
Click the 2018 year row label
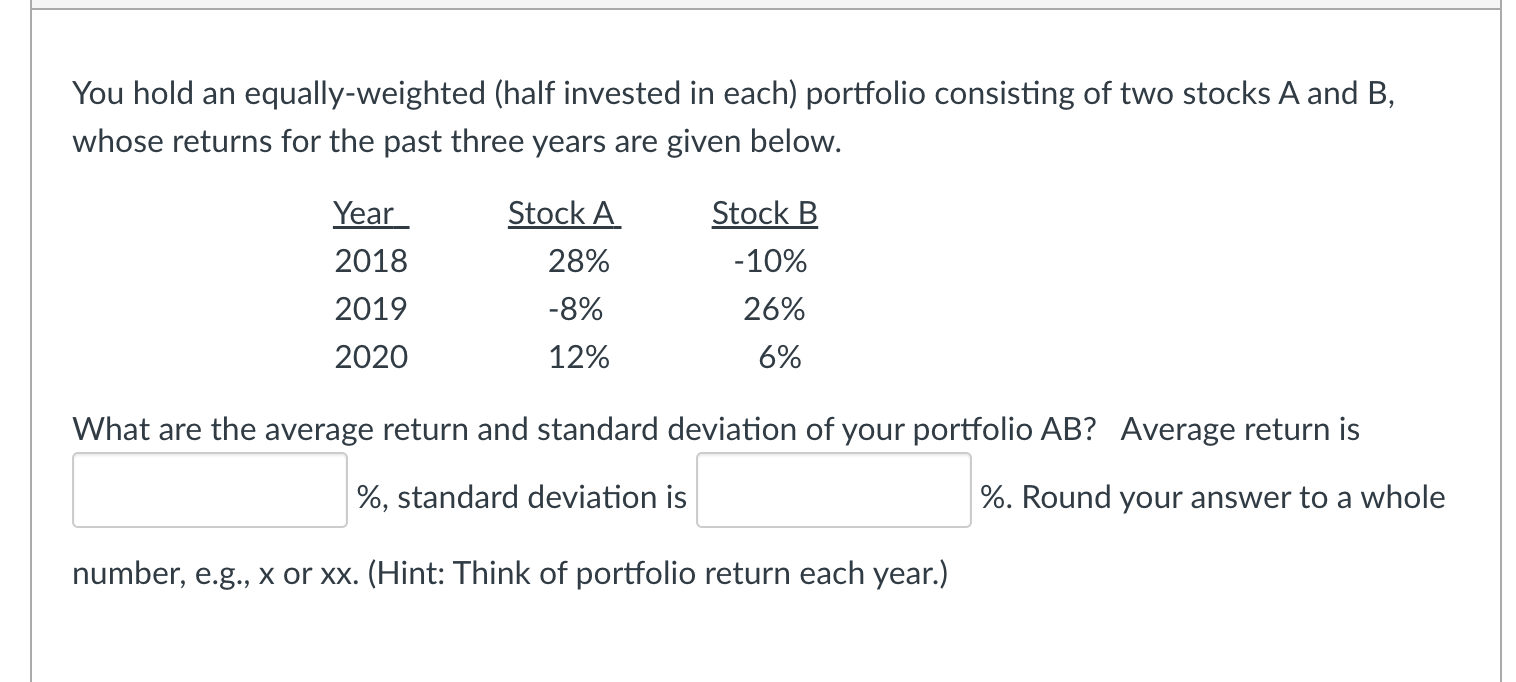(371, 262)
